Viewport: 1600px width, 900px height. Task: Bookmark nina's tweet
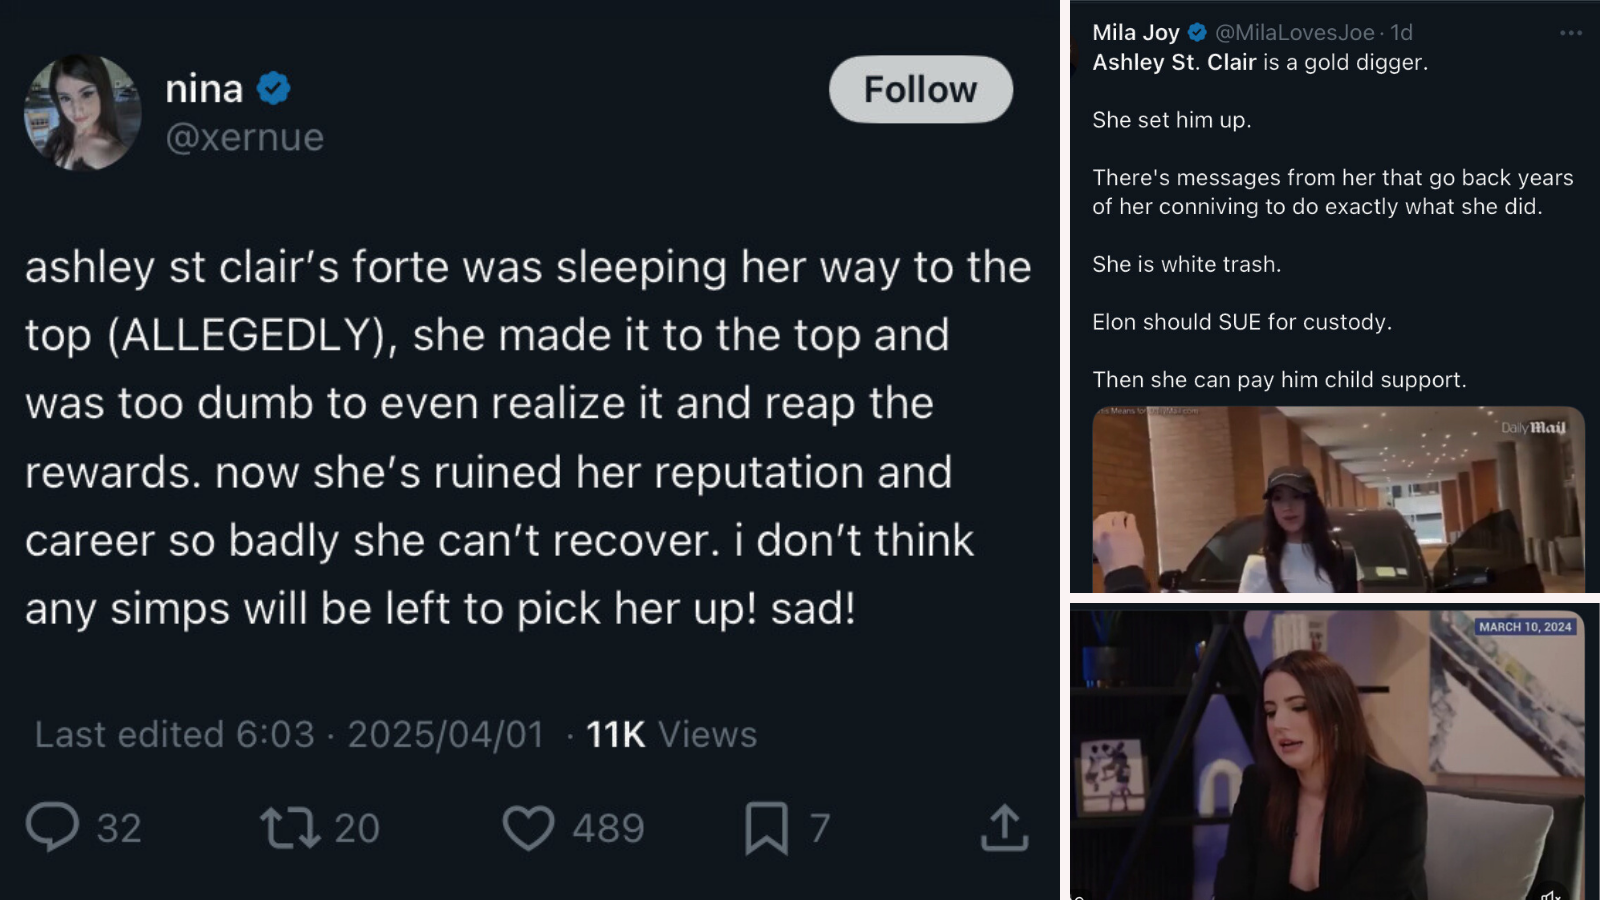[x=766, y=828]
